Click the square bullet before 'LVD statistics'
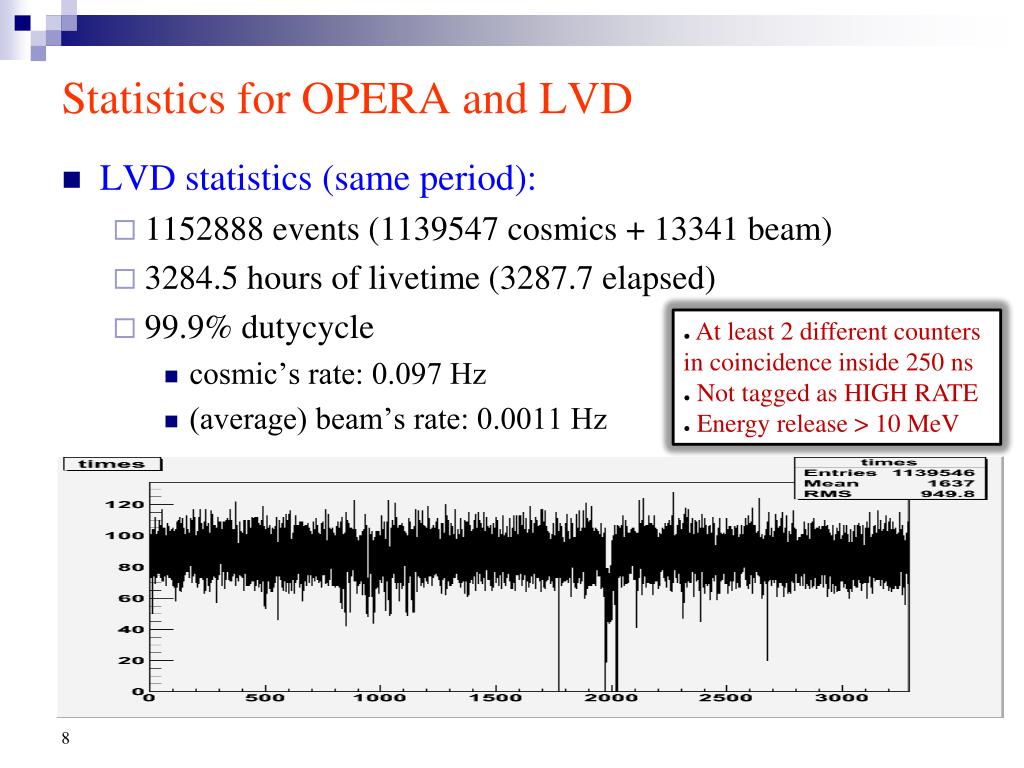 [72, 180]
